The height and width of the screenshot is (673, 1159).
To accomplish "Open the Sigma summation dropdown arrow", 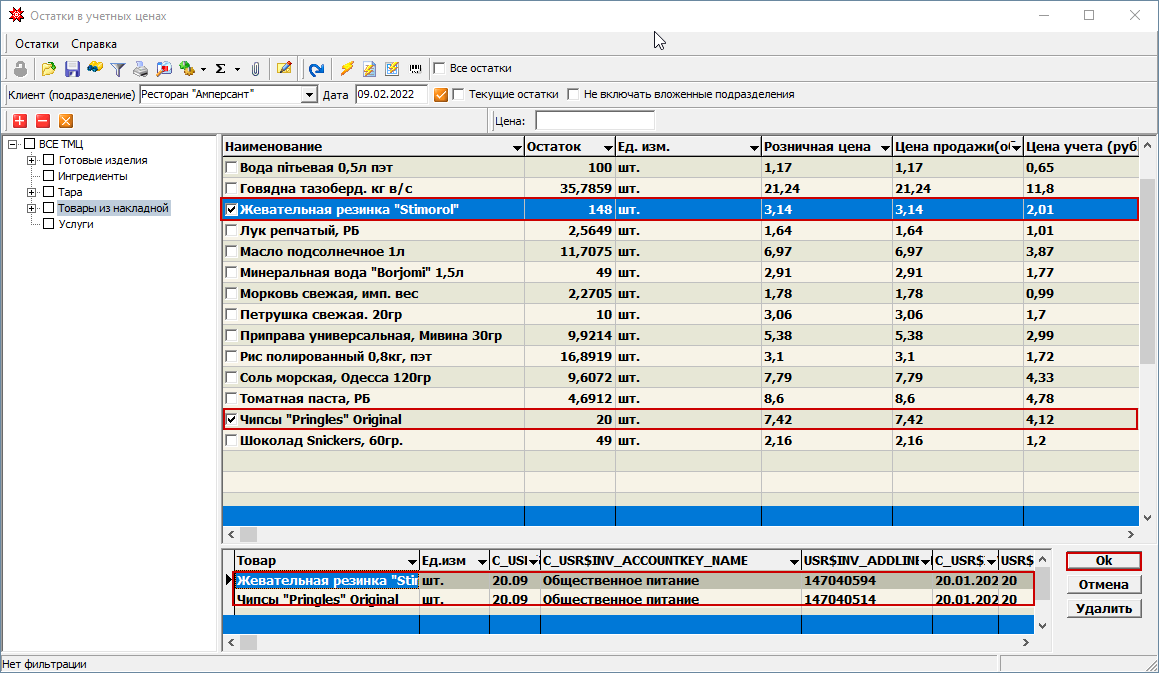I will tap(237, 69).
